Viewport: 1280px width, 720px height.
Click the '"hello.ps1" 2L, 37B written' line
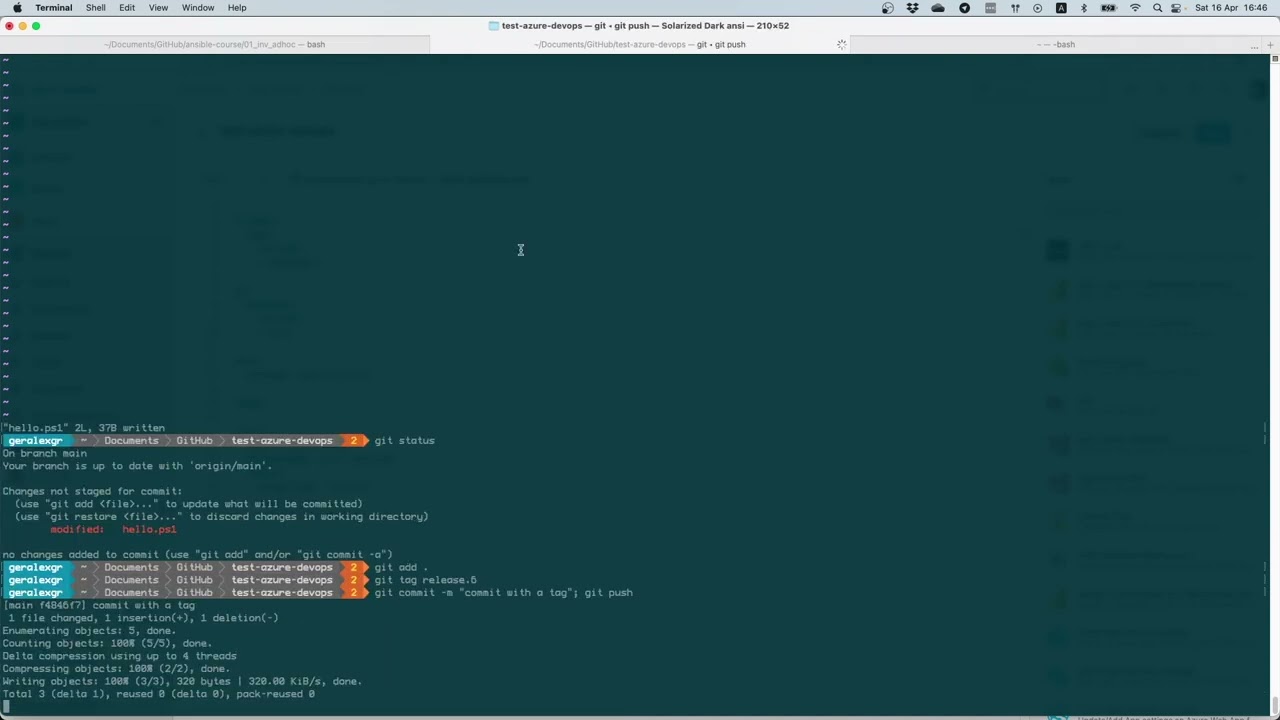click(83, 428)
